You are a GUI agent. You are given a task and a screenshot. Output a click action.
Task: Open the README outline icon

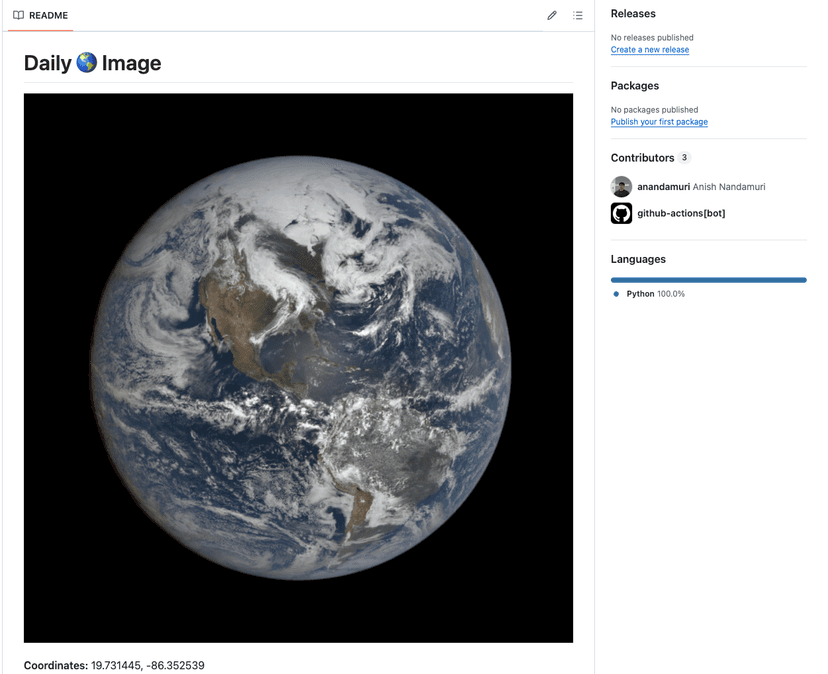(578, 15)
